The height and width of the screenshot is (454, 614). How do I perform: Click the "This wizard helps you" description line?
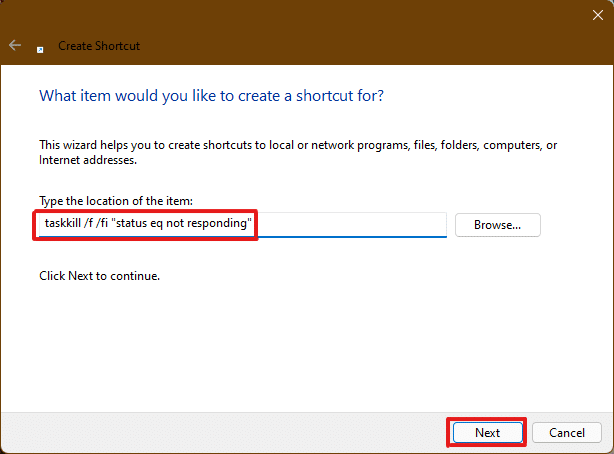[x=298, y=145]
